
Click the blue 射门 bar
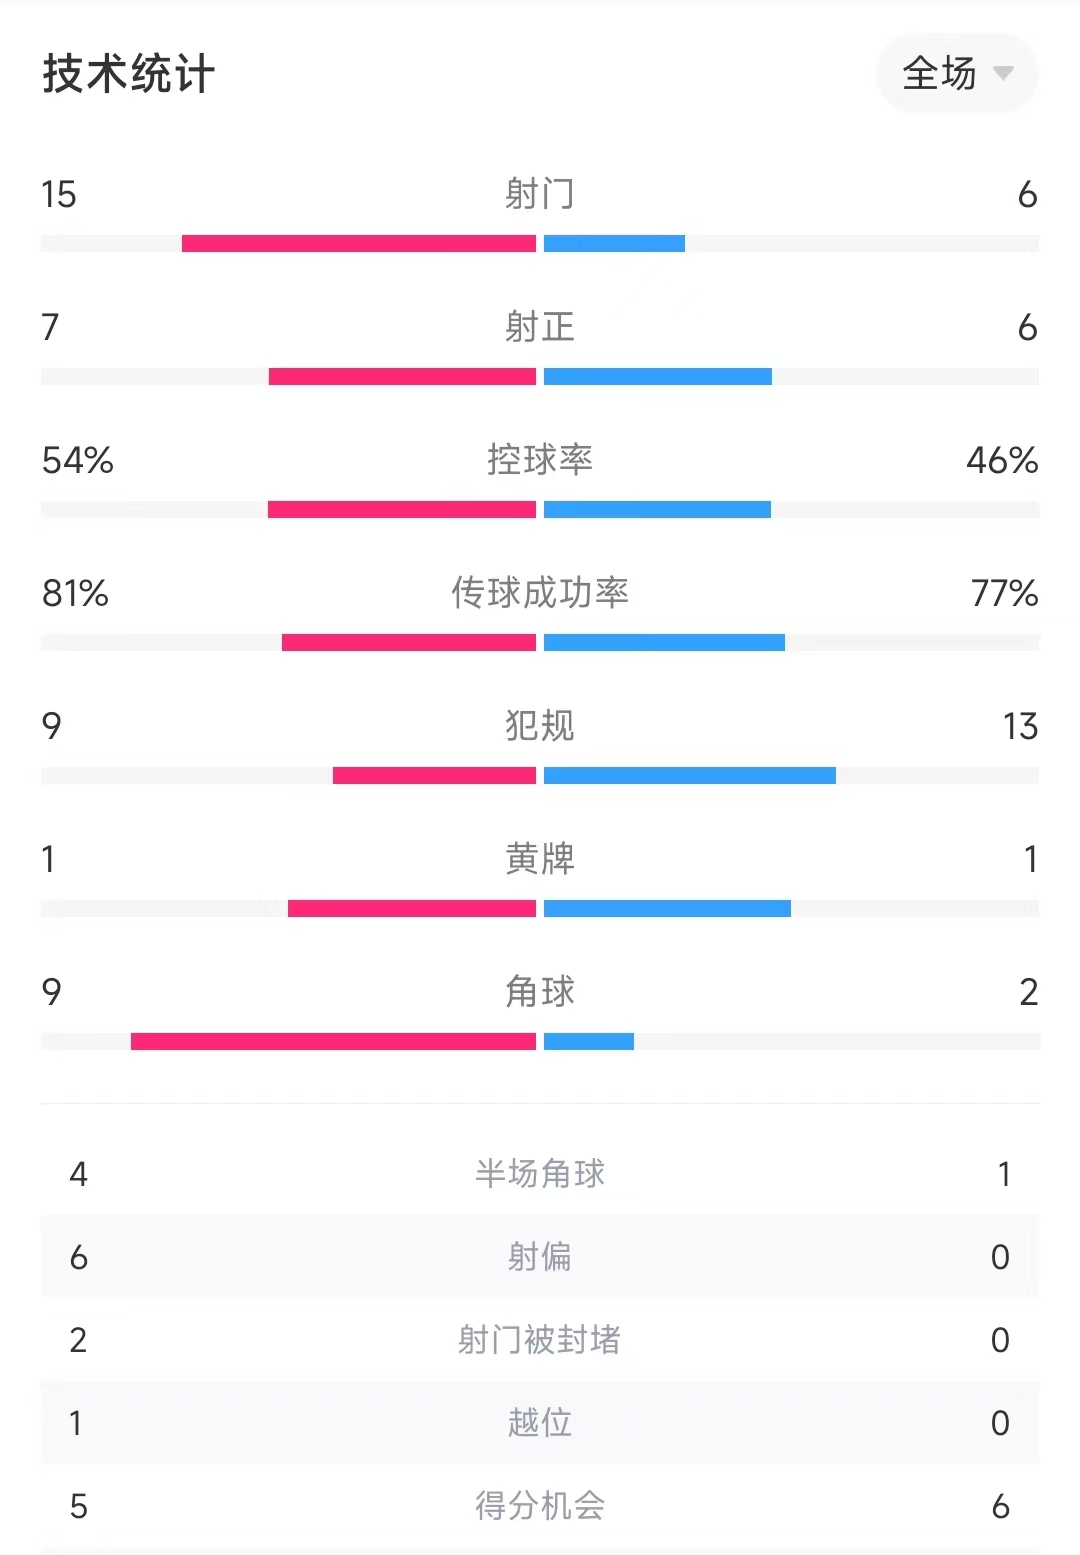pyautogui.click(x=614, y=243)
